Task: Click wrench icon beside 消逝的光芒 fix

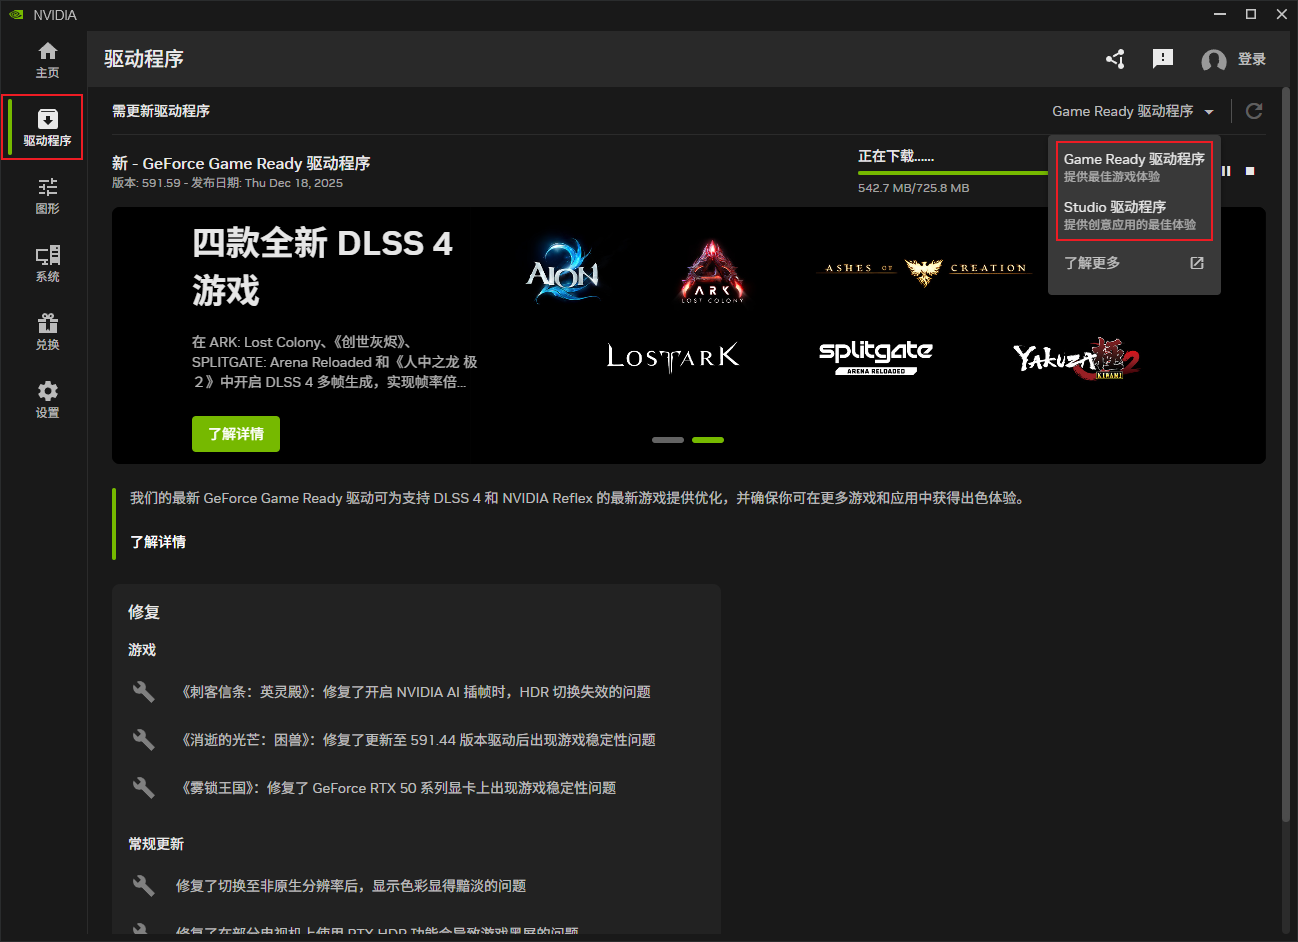Action: (144, 740)
